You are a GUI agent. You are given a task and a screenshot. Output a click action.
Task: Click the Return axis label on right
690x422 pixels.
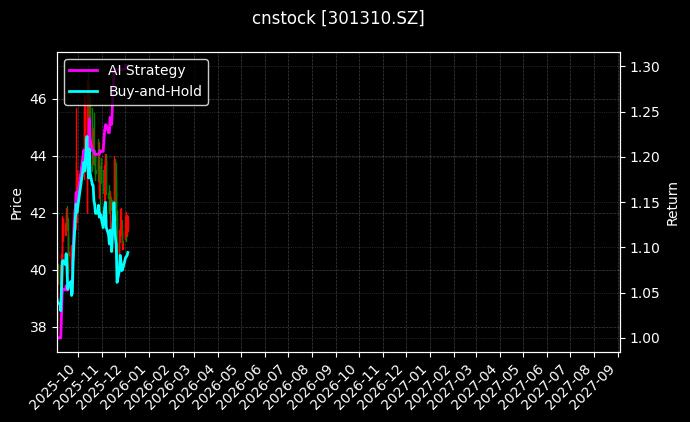pos(672,202)
